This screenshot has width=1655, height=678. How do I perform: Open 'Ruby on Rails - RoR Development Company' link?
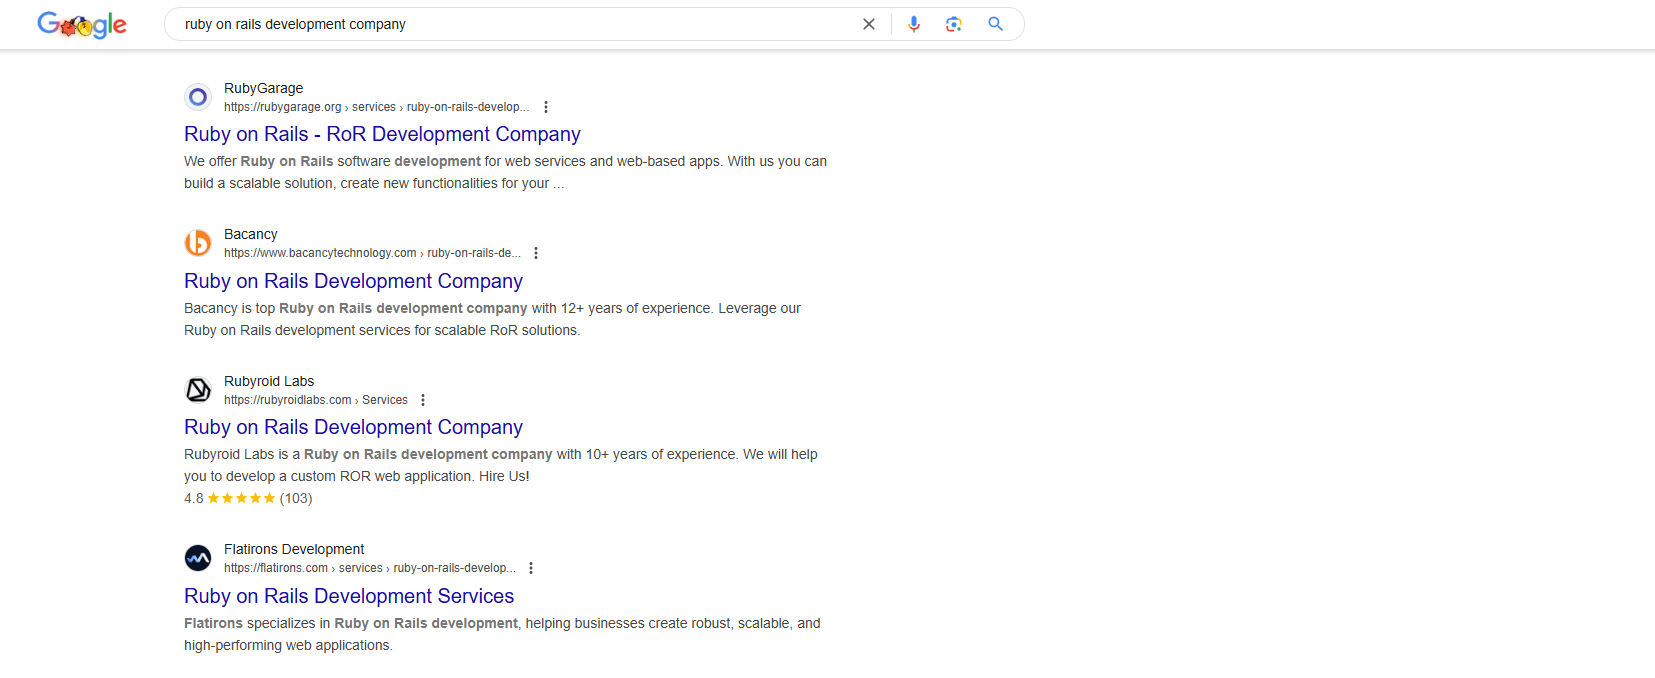click(382, 134)
